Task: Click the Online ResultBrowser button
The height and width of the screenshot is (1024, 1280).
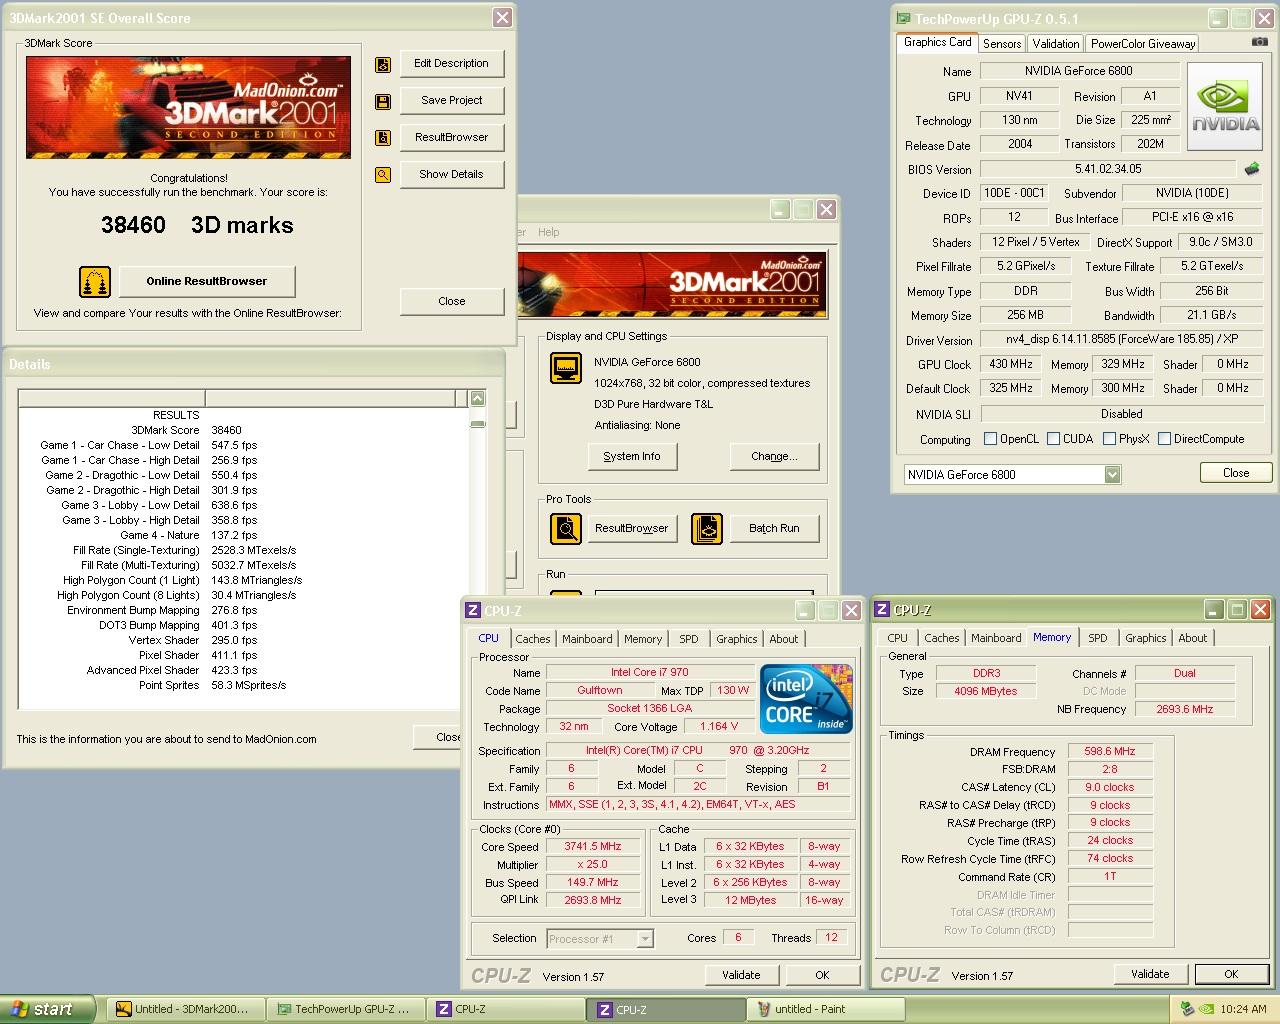Action: [x=207, y=281]
